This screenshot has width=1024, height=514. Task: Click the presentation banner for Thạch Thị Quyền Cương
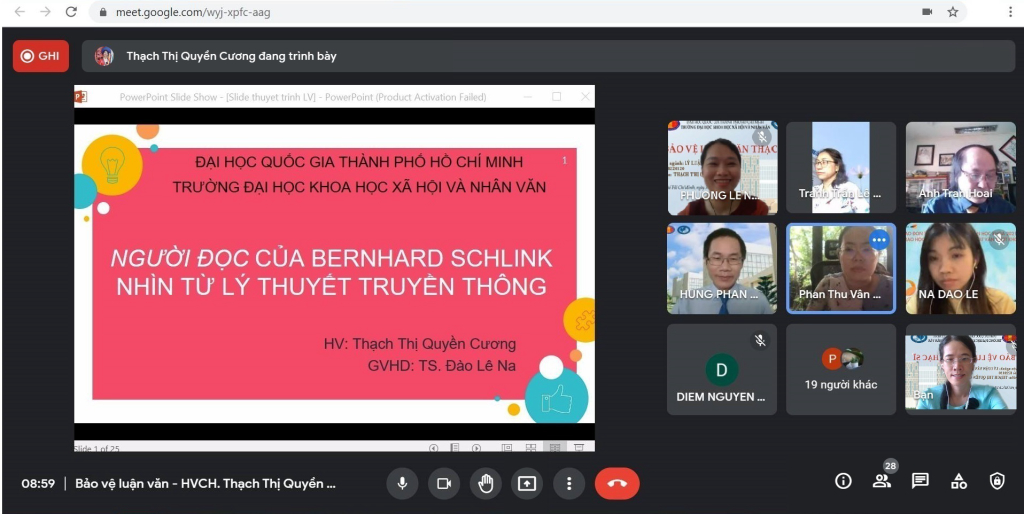549,56
